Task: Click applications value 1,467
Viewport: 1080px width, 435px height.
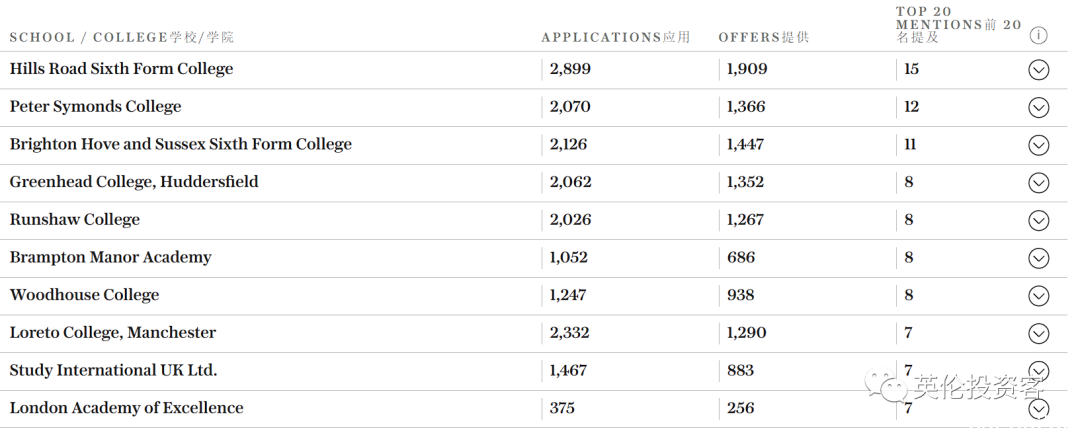Action: pos(568,370)
